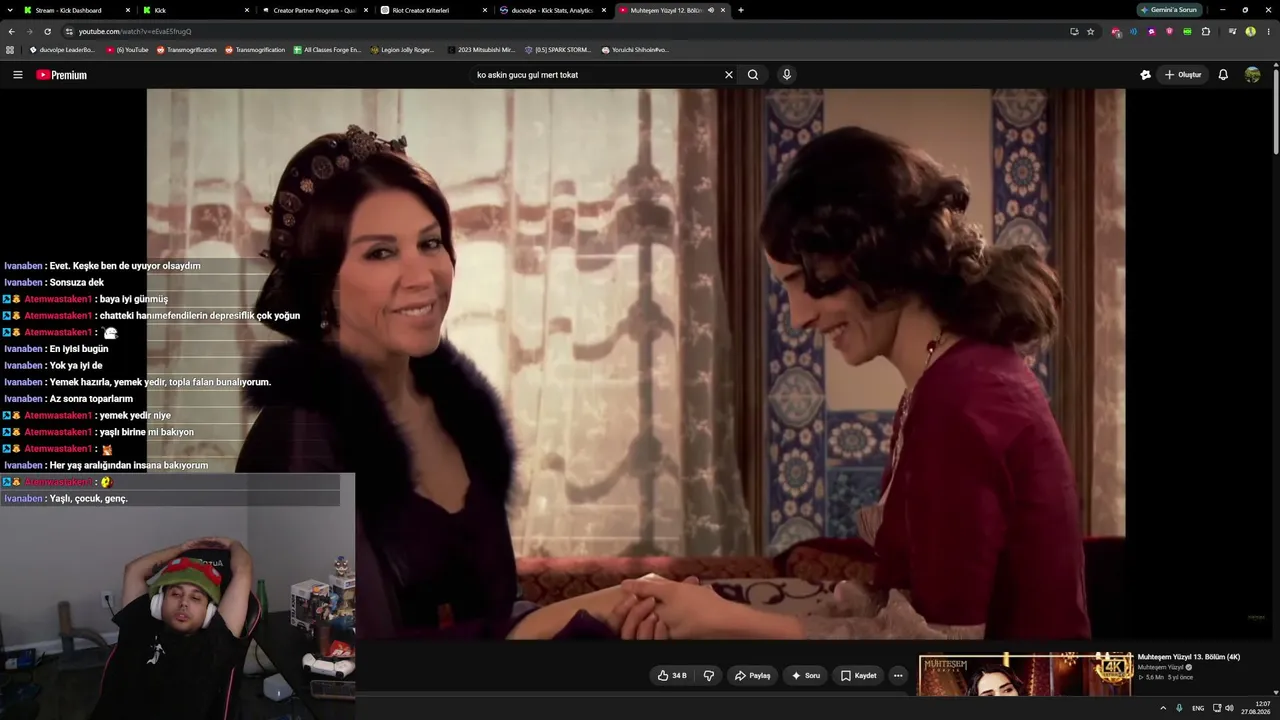Open the YouTube settings gear icon
1280x720 pixels.
coord(1145,75)
